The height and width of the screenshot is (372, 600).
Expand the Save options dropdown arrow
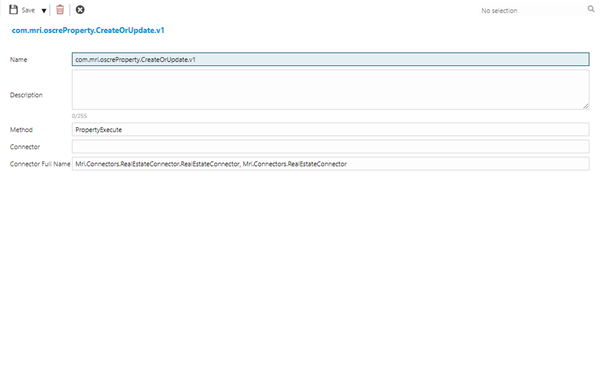tap(44, 11)
